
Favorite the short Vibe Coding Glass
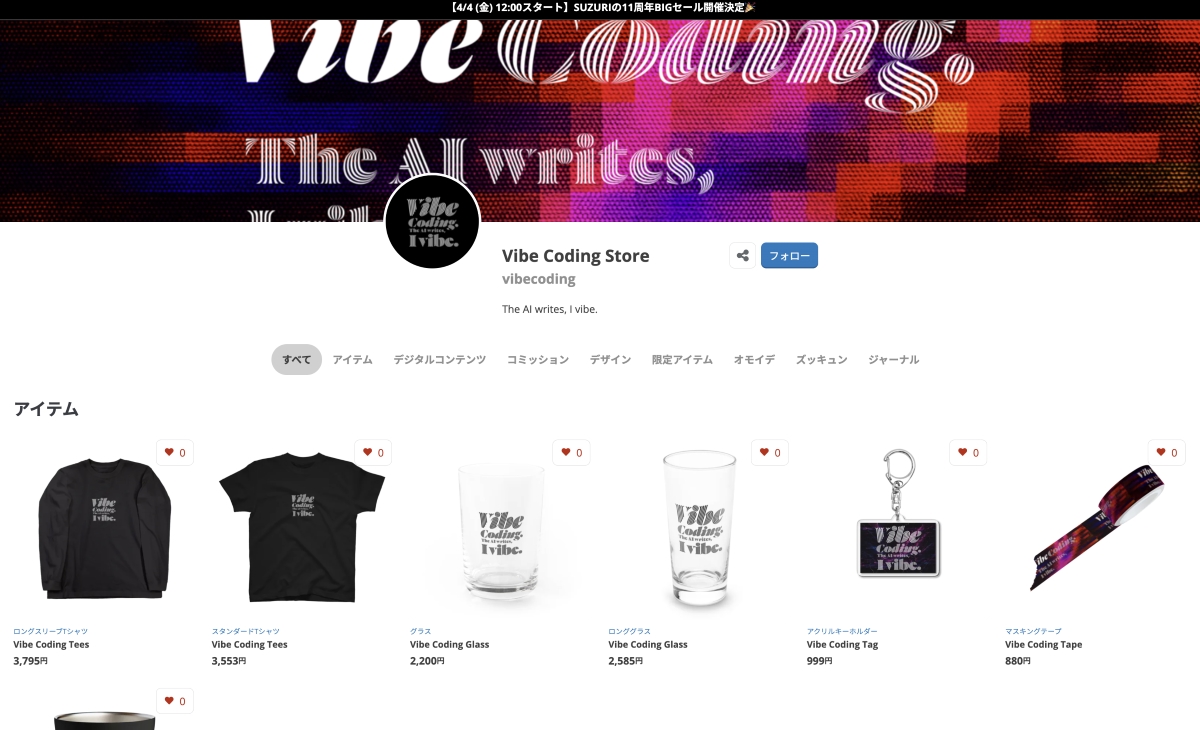[x=572, y=453]
